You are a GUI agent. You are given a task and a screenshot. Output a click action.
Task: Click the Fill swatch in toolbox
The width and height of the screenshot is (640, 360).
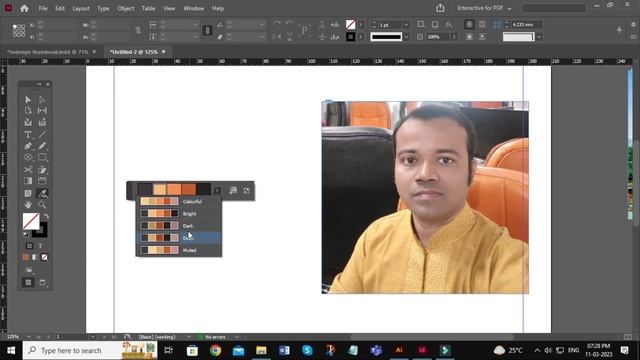point(31,221)
